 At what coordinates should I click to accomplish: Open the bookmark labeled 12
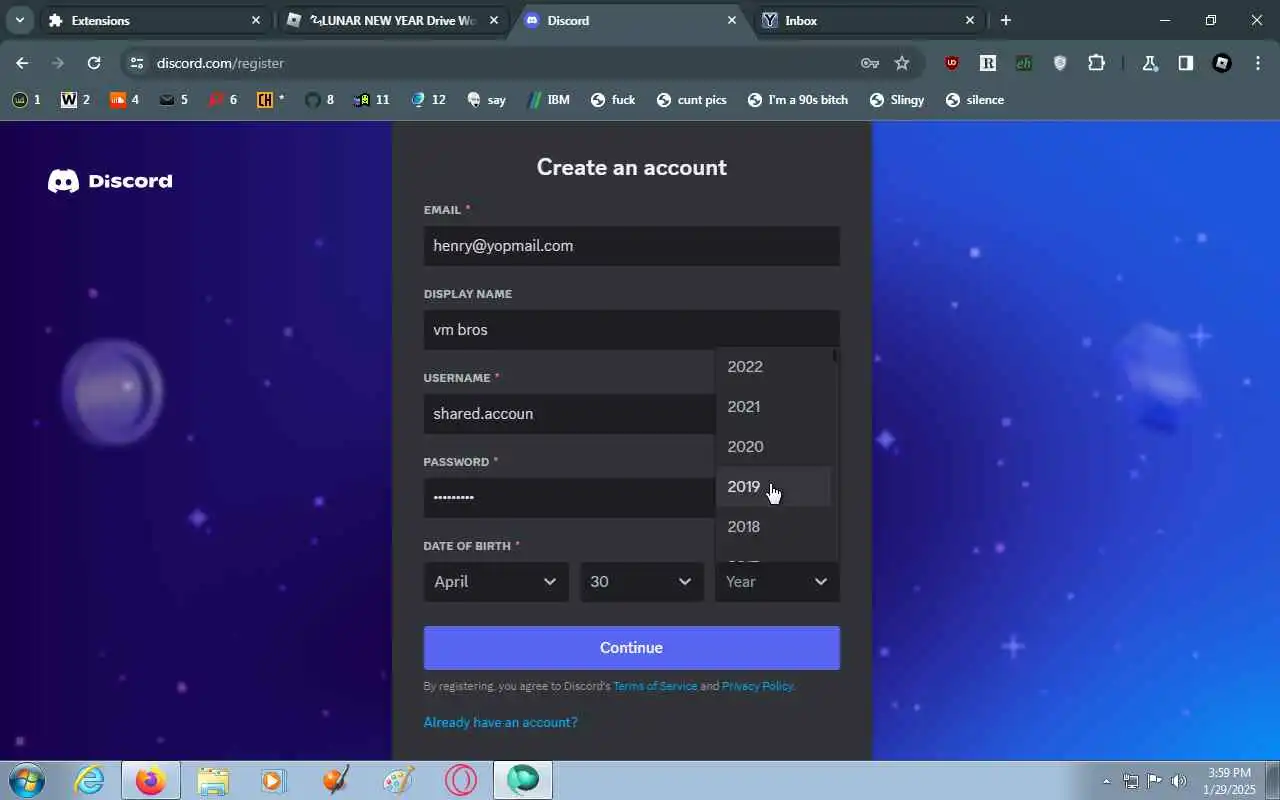pyautogui.click(x=427, y=100)
